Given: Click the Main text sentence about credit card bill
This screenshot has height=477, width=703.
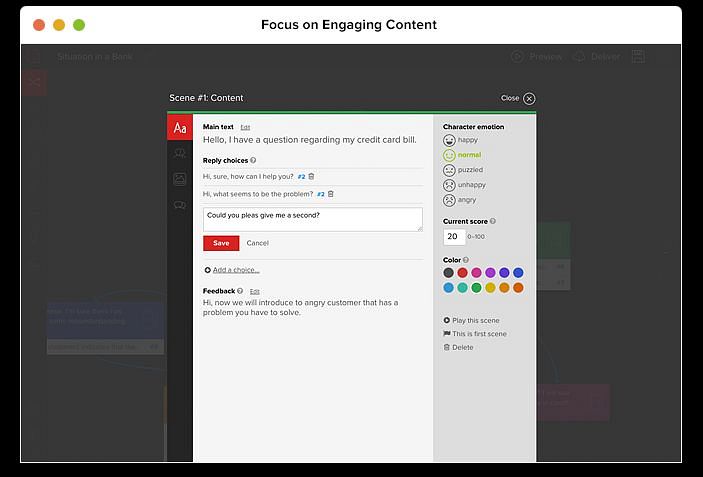Looking at the screenshot, I should point(309,140).
